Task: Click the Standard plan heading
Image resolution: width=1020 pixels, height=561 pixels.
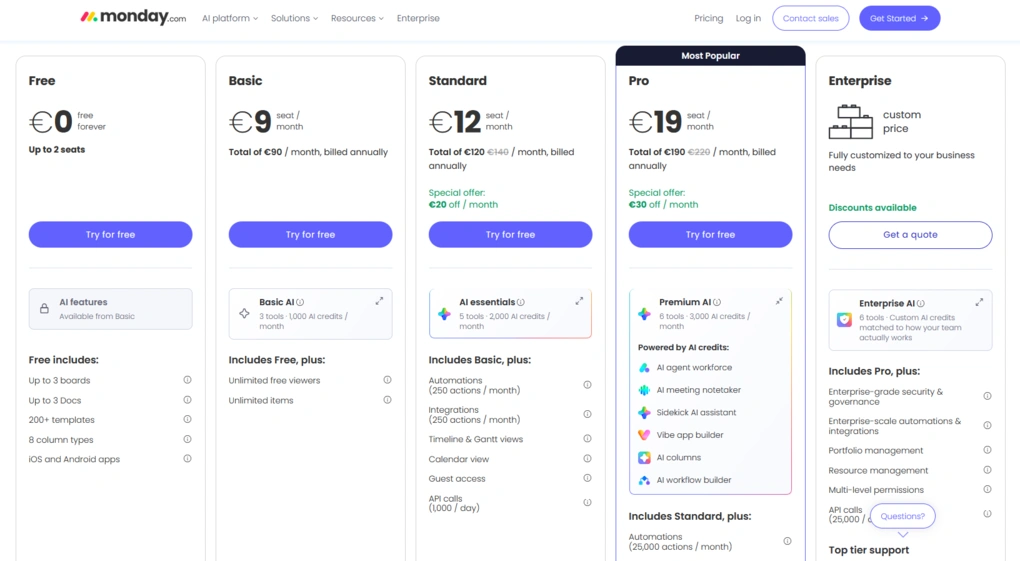Action: tap(457, 81)
